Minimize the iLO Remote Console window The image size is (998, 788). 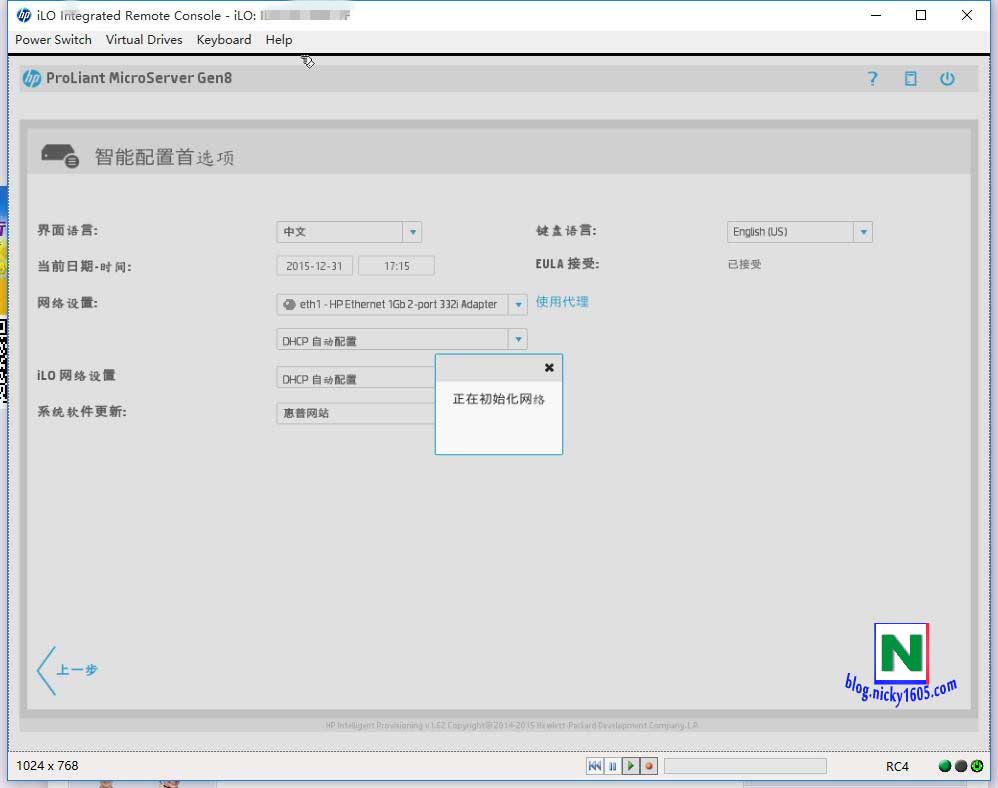point(876,15)
